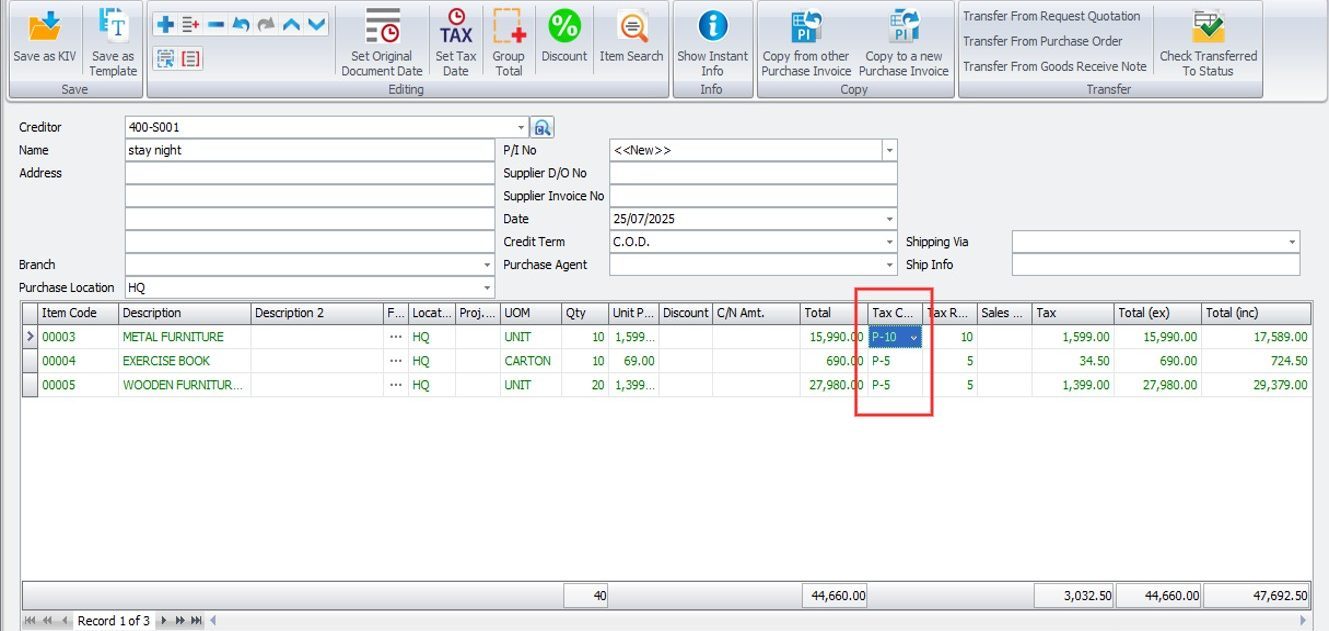Screen dimensions: 1329x631
Task: Open Tax Code dropdown for P-10
Action: click(x=913, y=338)
